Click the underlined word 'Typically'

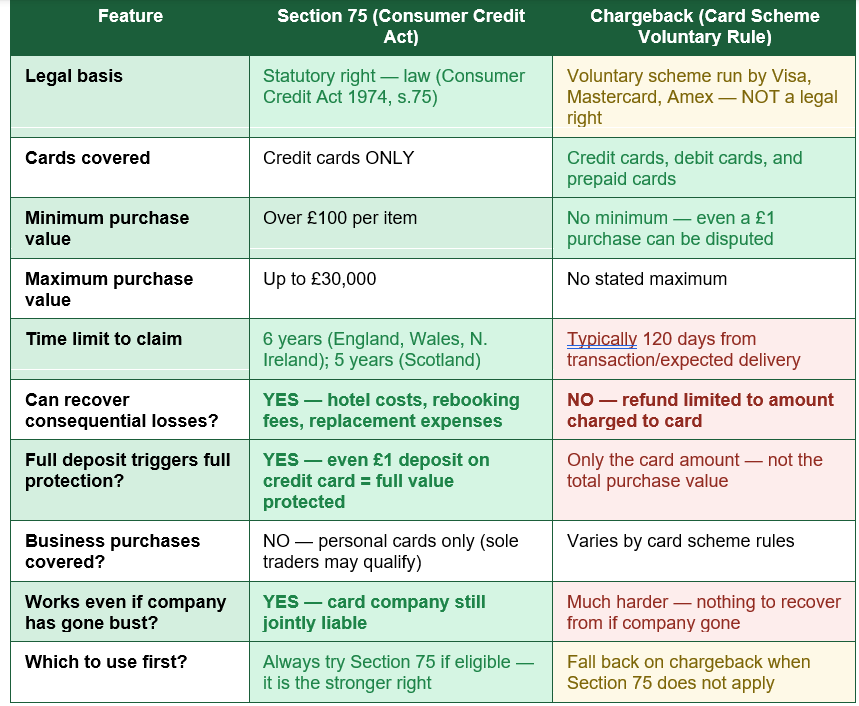602,339
